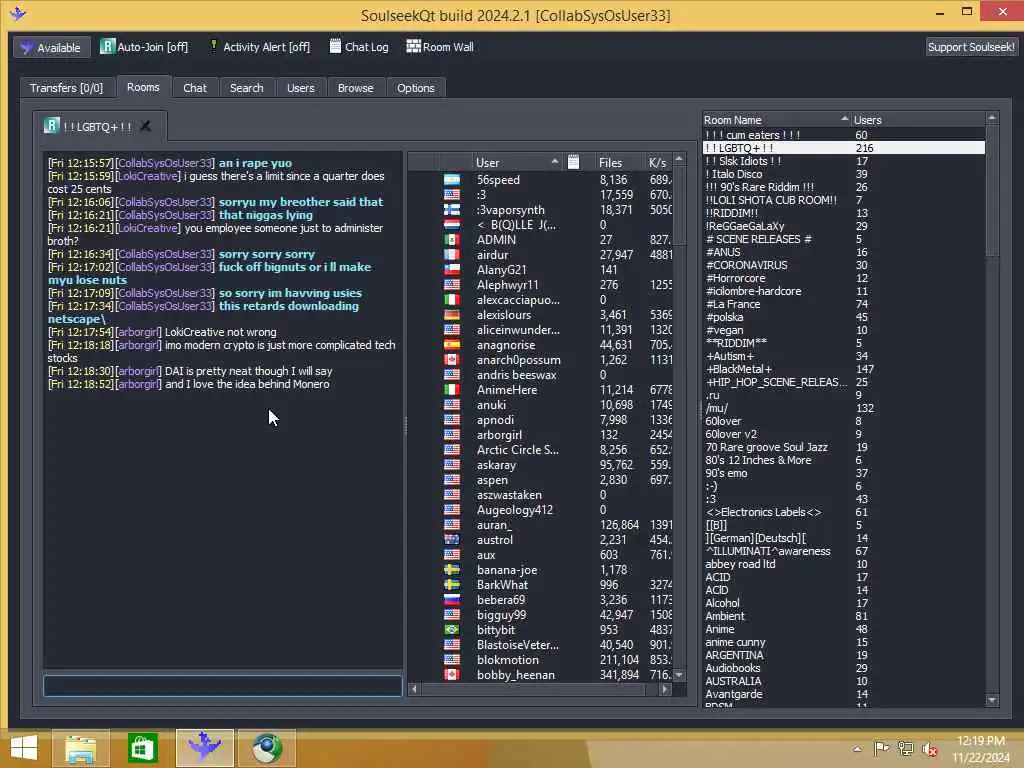Select the #La France room

844,304
